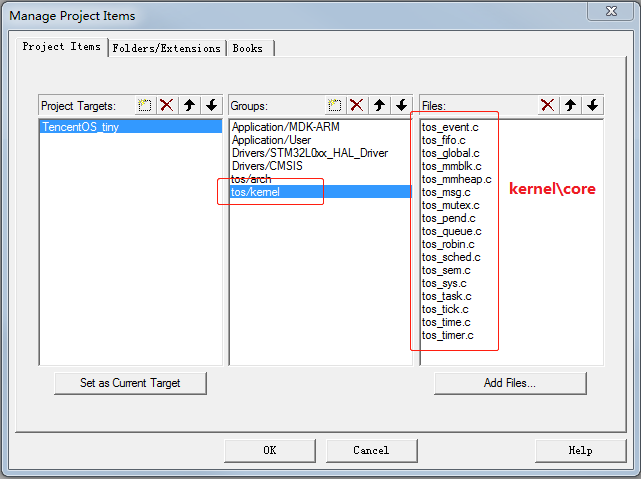
Task: Select Drivers/CMSIS in Groups list
Action: point(262,166)
